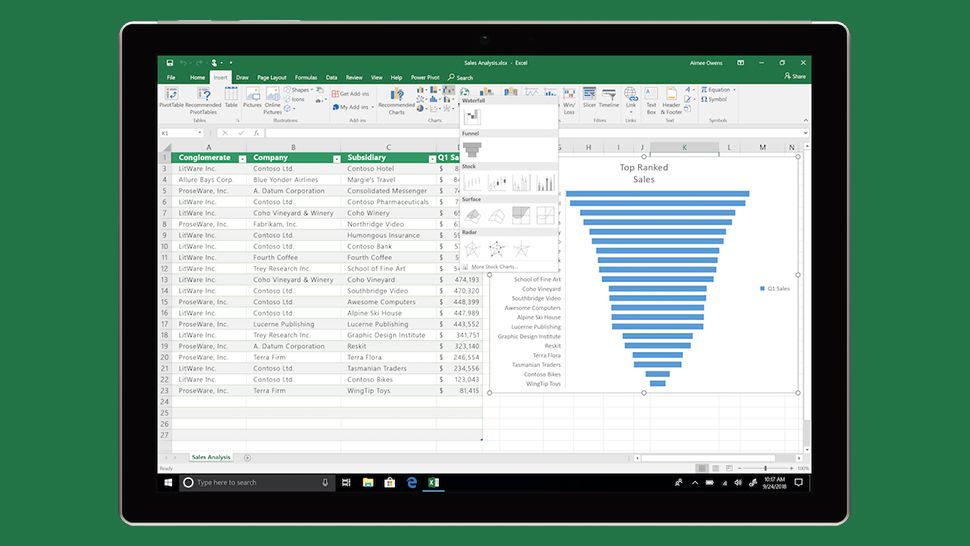Viewport: 970px width, 546px height.
Task: Click Get Add-ins
Action: (351, 94)
